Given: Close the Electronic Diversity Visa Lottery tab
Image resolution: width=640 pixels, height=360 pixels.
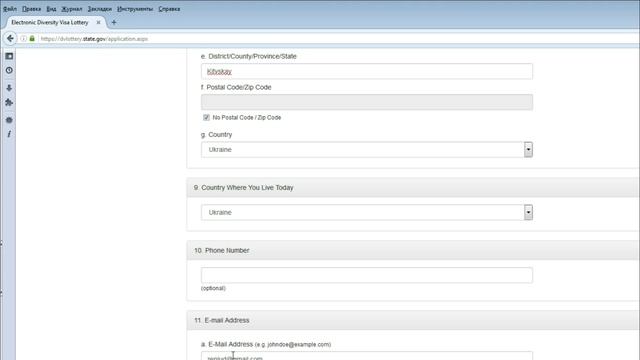Looking at the screenshot, I should pyautogui.click(x=98, y=22).
